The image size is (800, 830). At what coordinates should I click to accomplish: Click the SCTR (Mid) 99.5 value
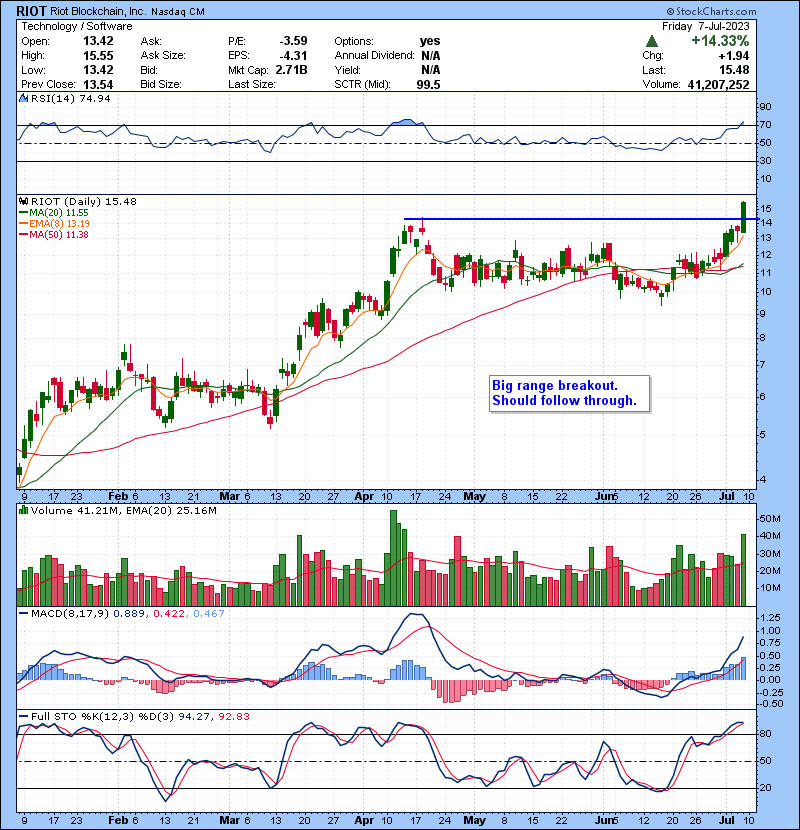pyautogui.click(x=428, y=84)
